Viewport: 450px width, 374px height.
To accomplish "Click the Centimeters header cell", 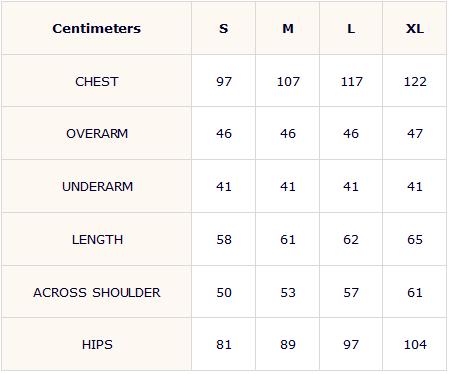I will pos(97,28).
